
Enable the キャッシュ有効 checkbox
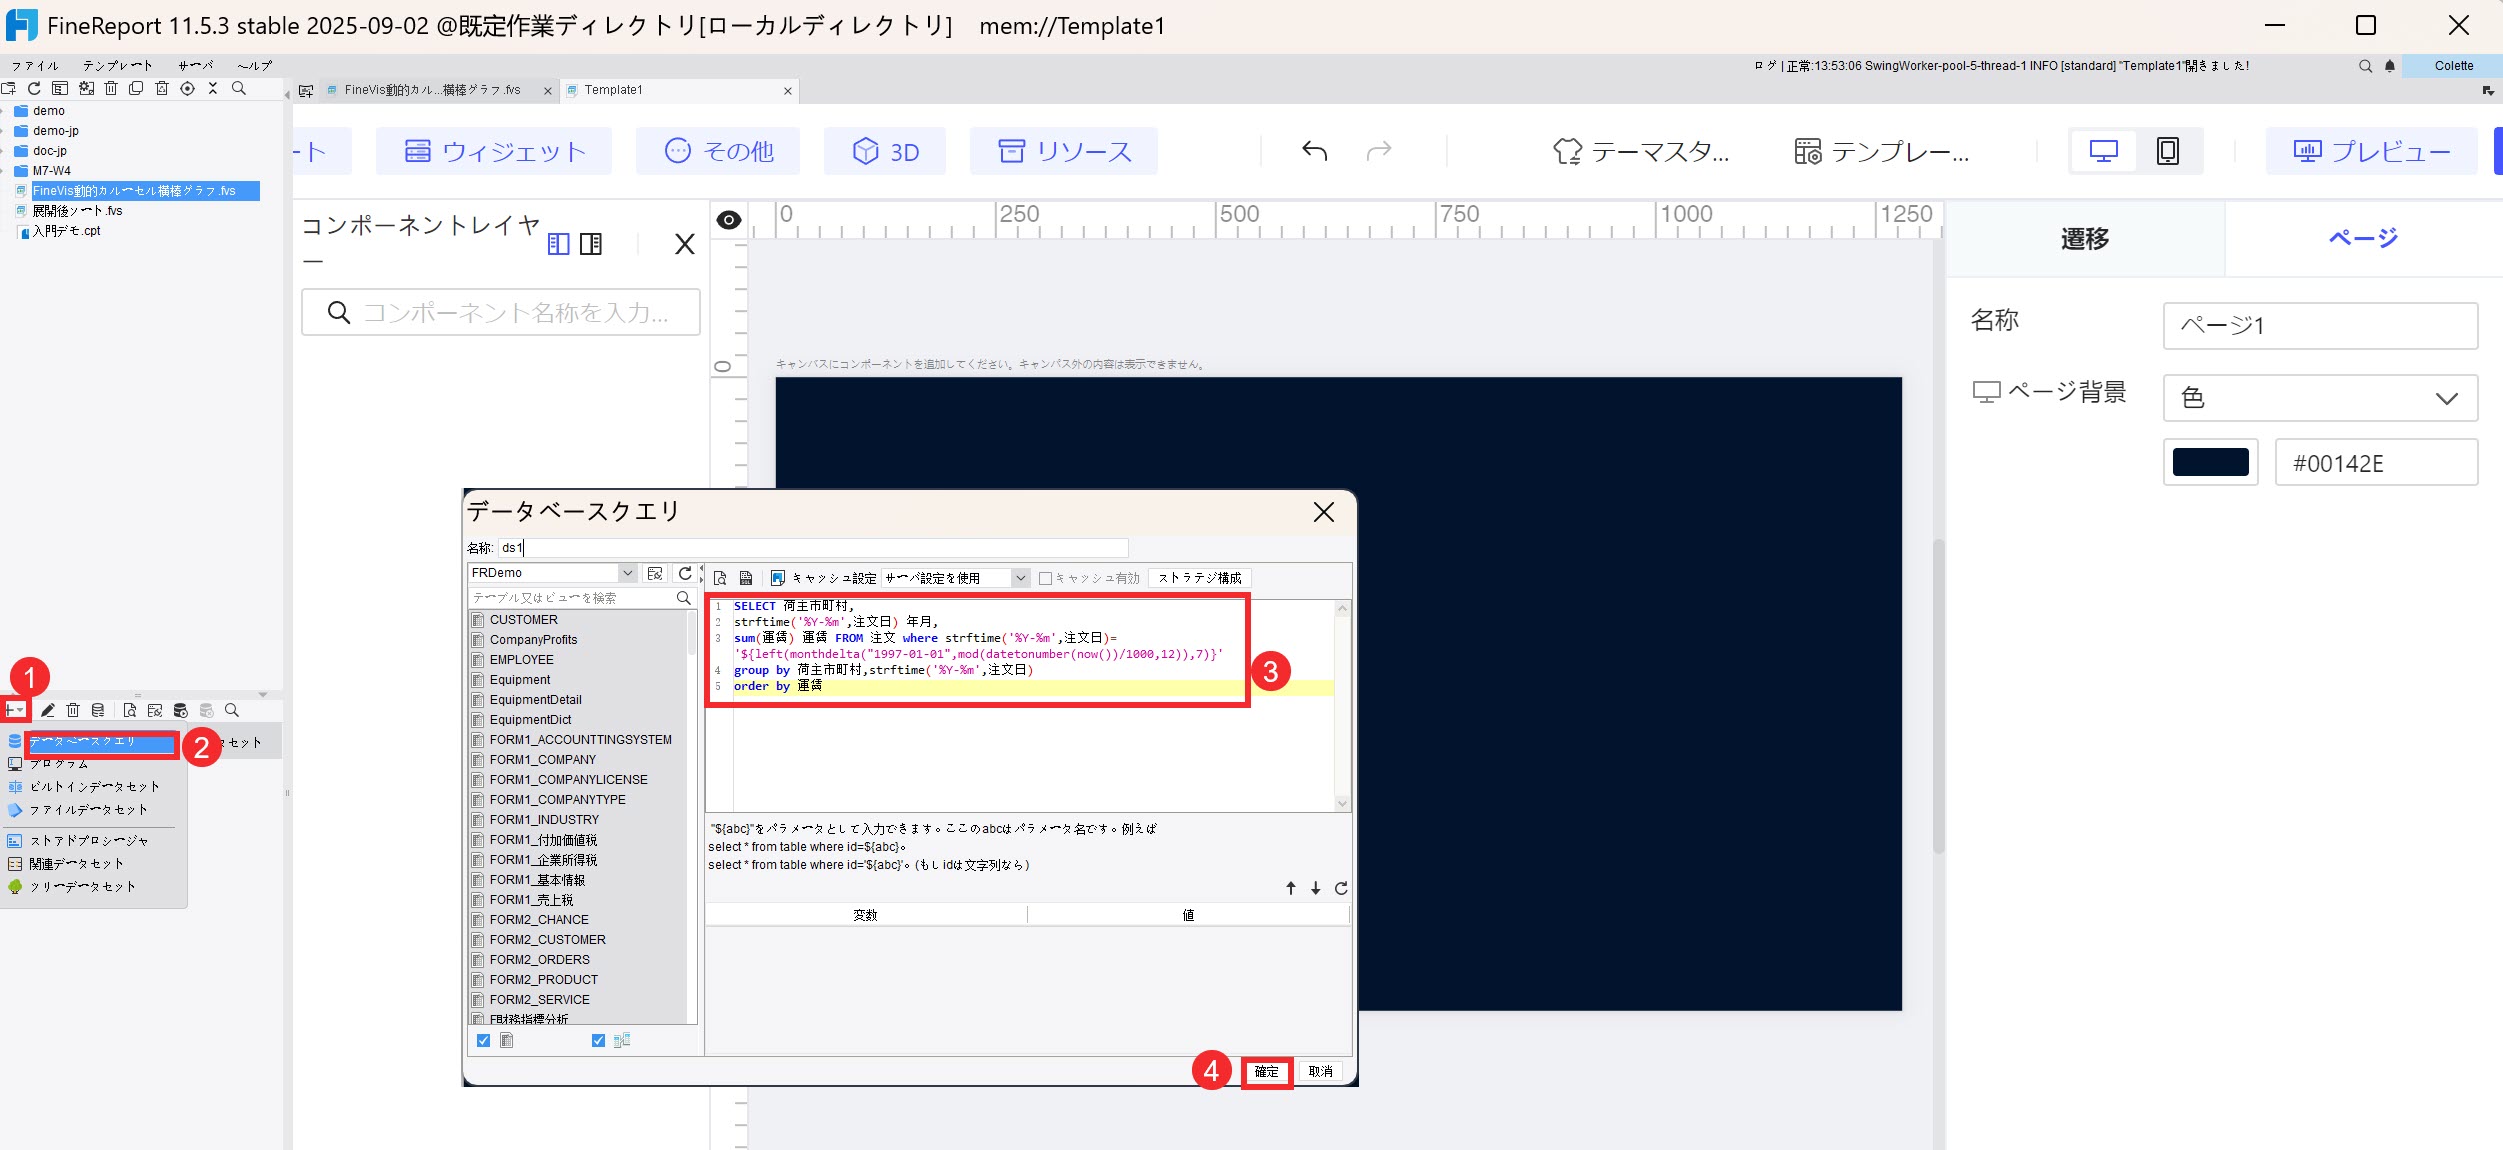click(1046, 578)
